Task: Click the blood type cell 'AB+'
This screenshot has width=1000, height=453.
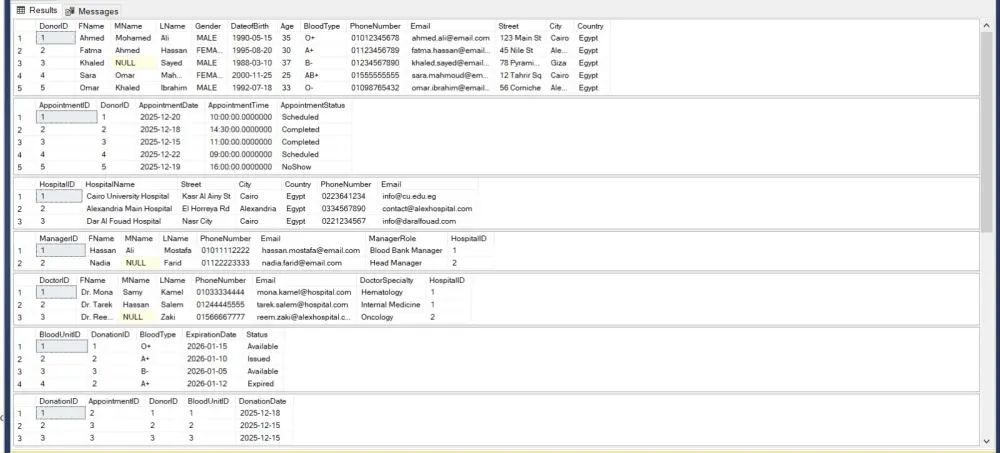Action: [x=312, y=75]
